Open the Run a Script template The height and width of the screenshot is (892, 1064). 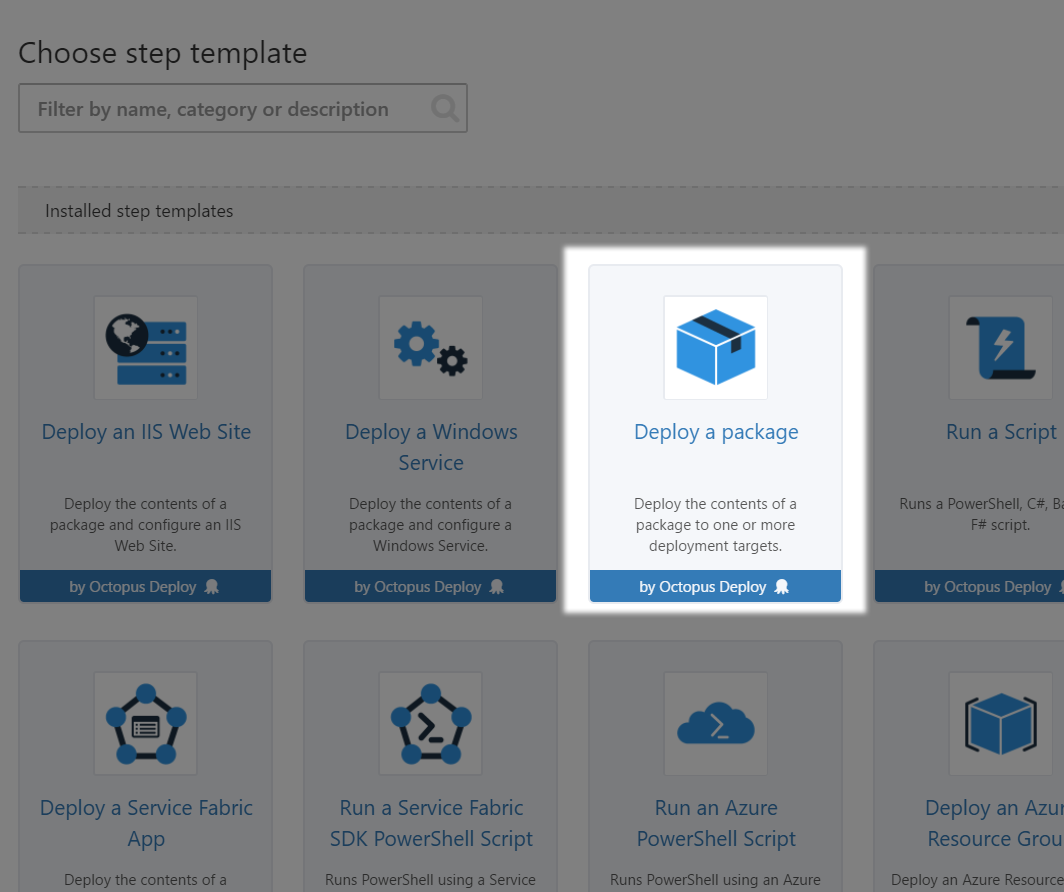coord(1001,431)
